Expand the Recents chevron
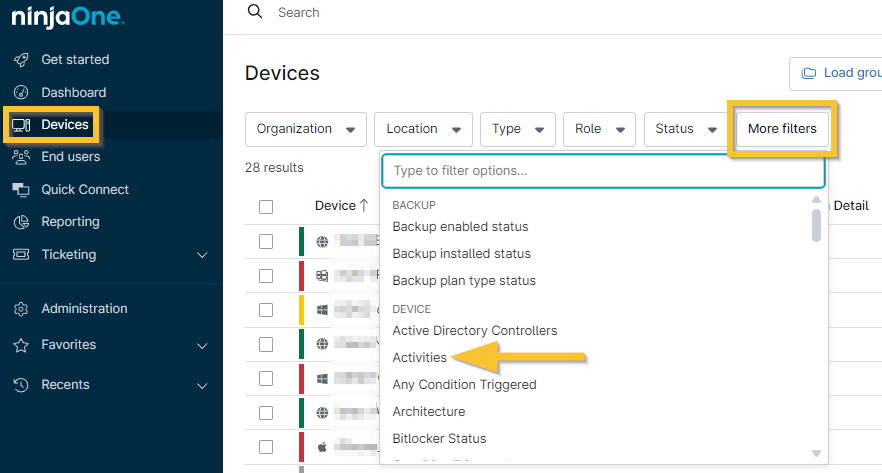Image resolution: width=882 pixels, height=473 pixels. (x=202, y=386)
